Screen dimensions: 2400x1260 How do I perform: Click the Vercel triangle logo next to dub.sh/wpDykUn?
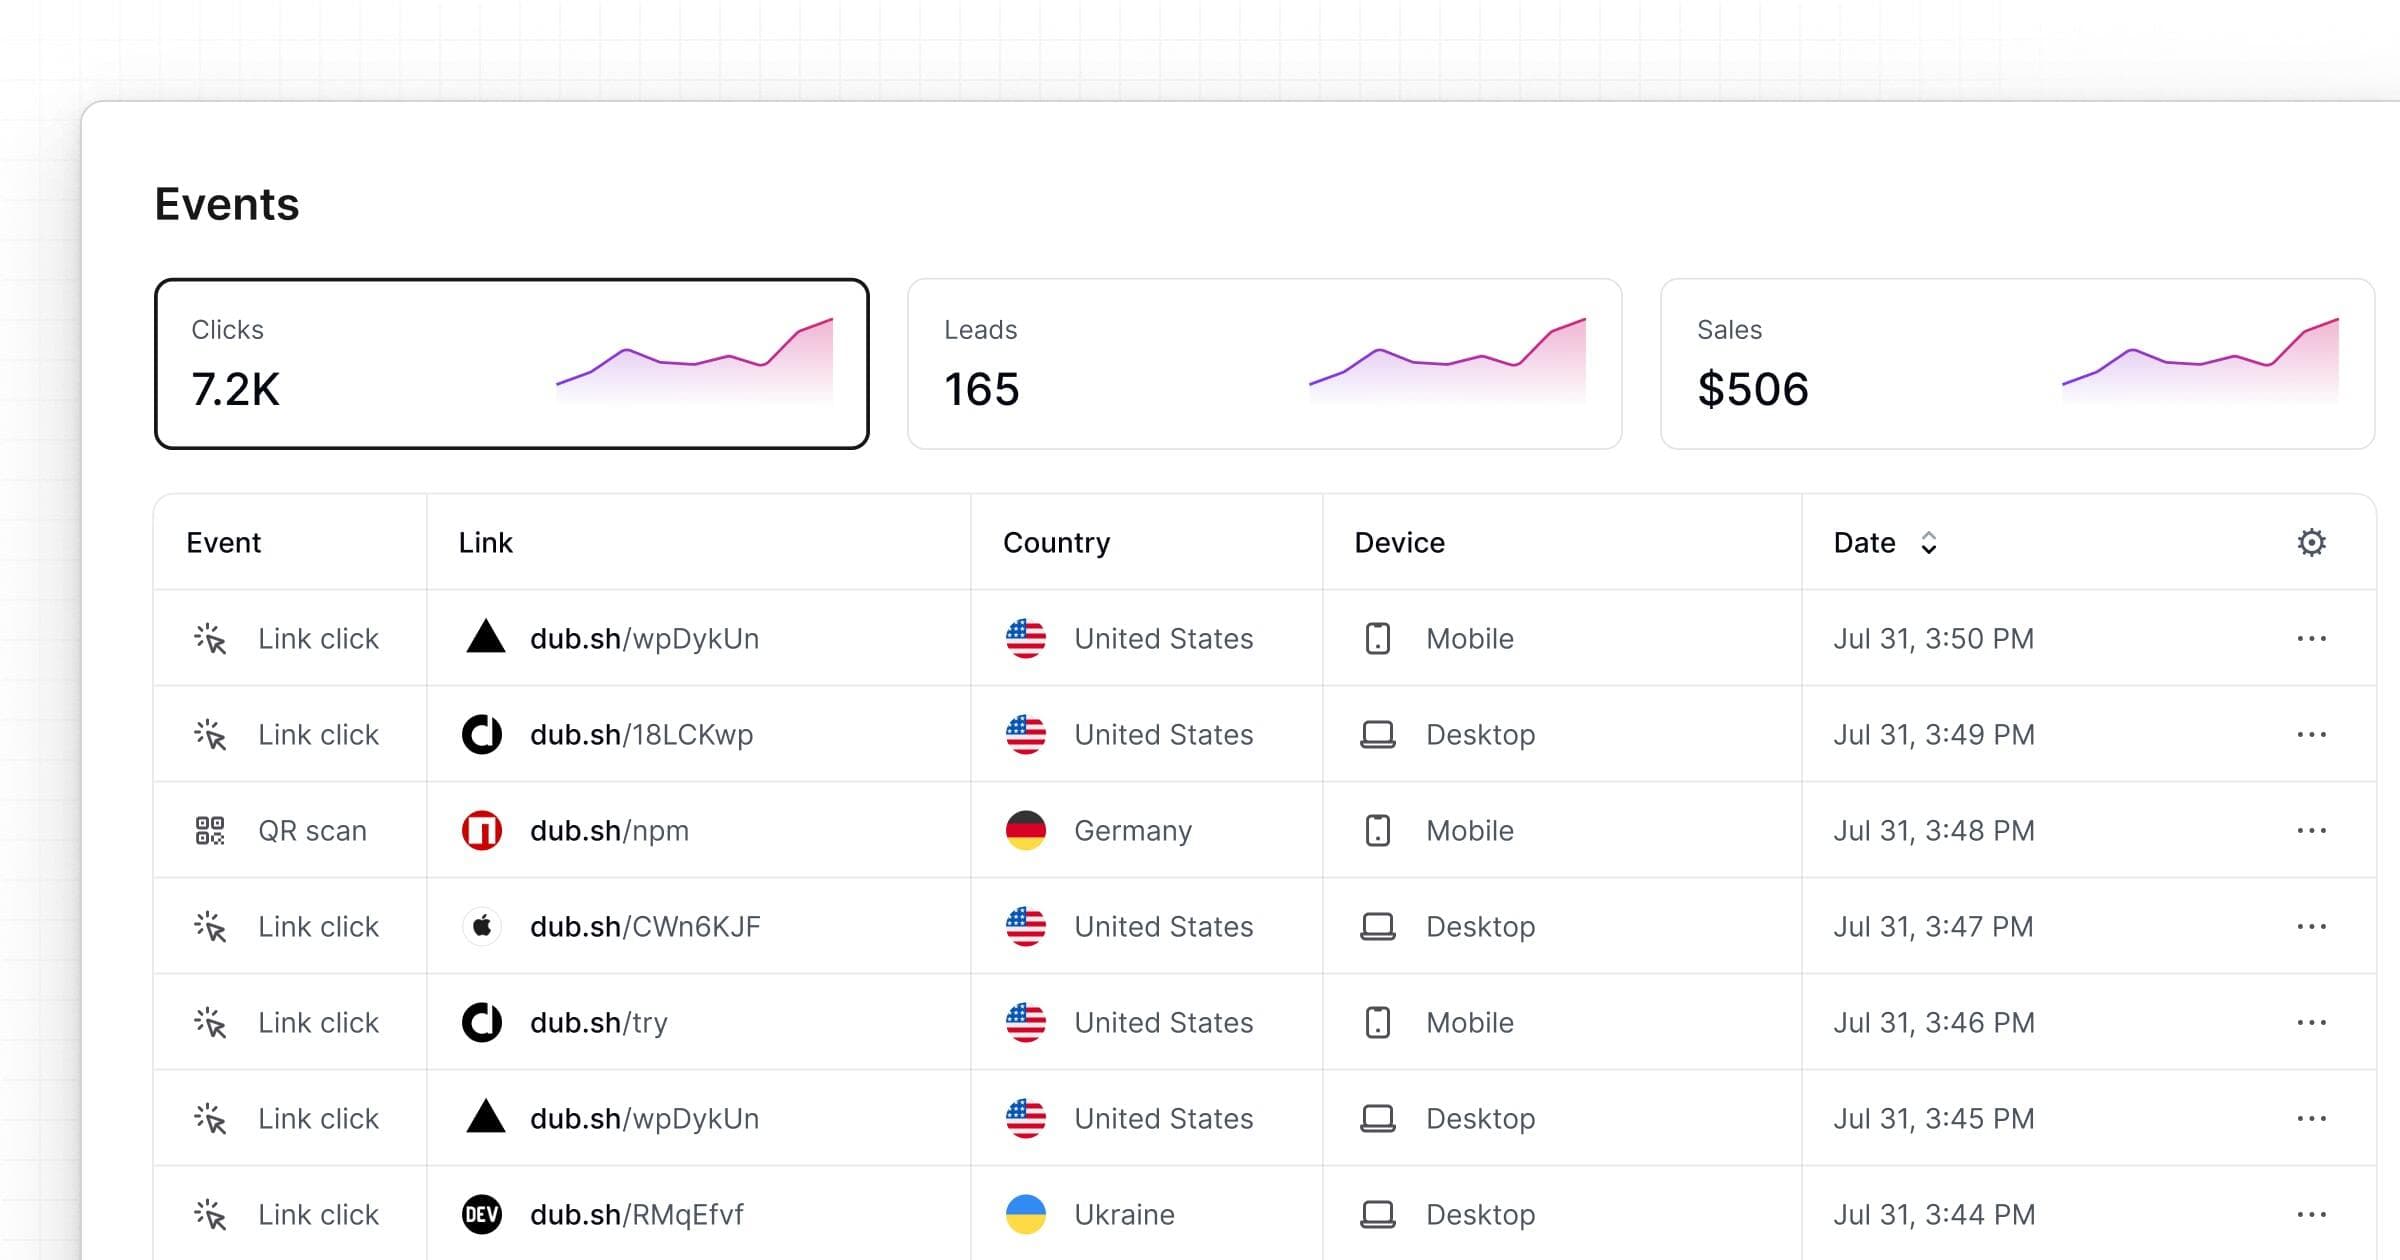click(x=483, y=638)
